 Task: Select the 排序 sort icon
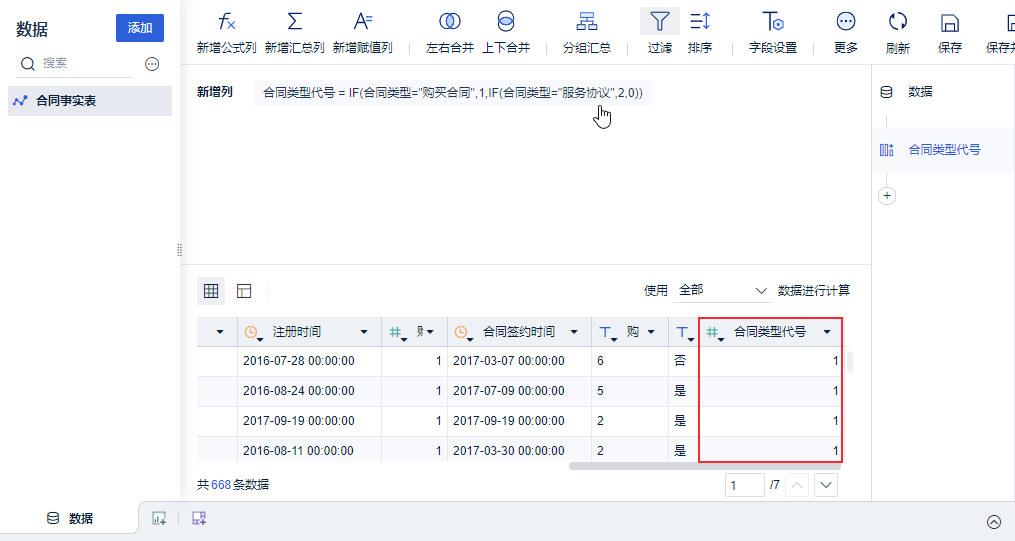(700, 22)
